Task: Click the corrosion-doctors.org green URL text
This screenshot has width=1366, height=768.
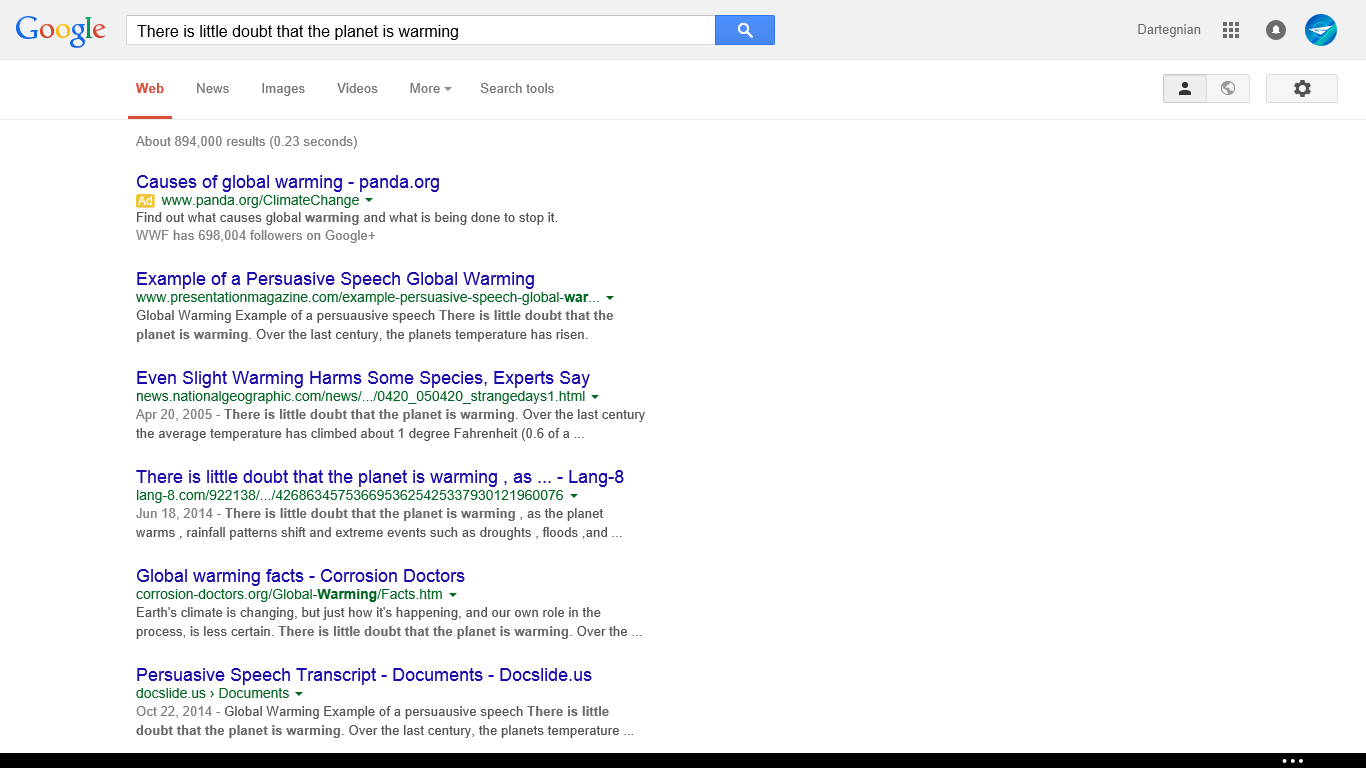Action: point(289,594)
